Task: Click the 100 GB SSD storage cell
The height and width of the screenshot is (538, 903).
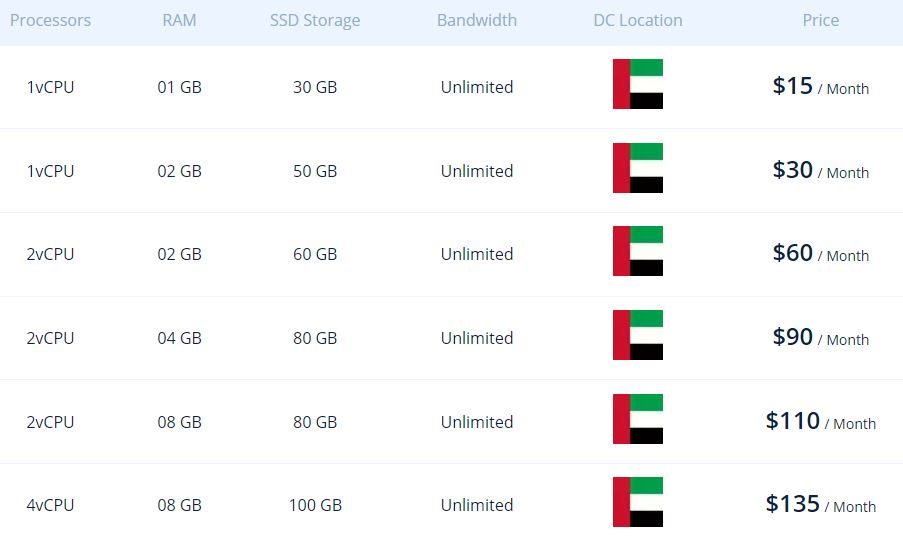Action: coord(315,505)
